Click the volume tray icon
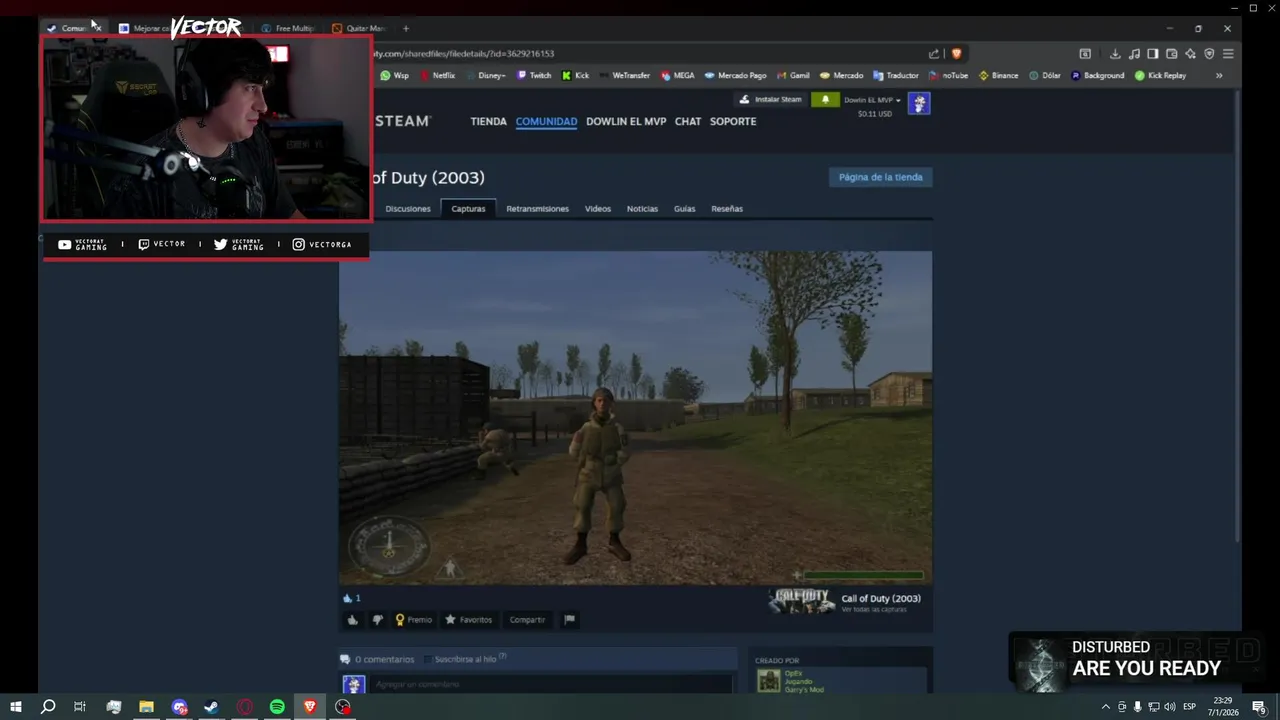This screenshot has height=720, width=1280. (1170, 707)
